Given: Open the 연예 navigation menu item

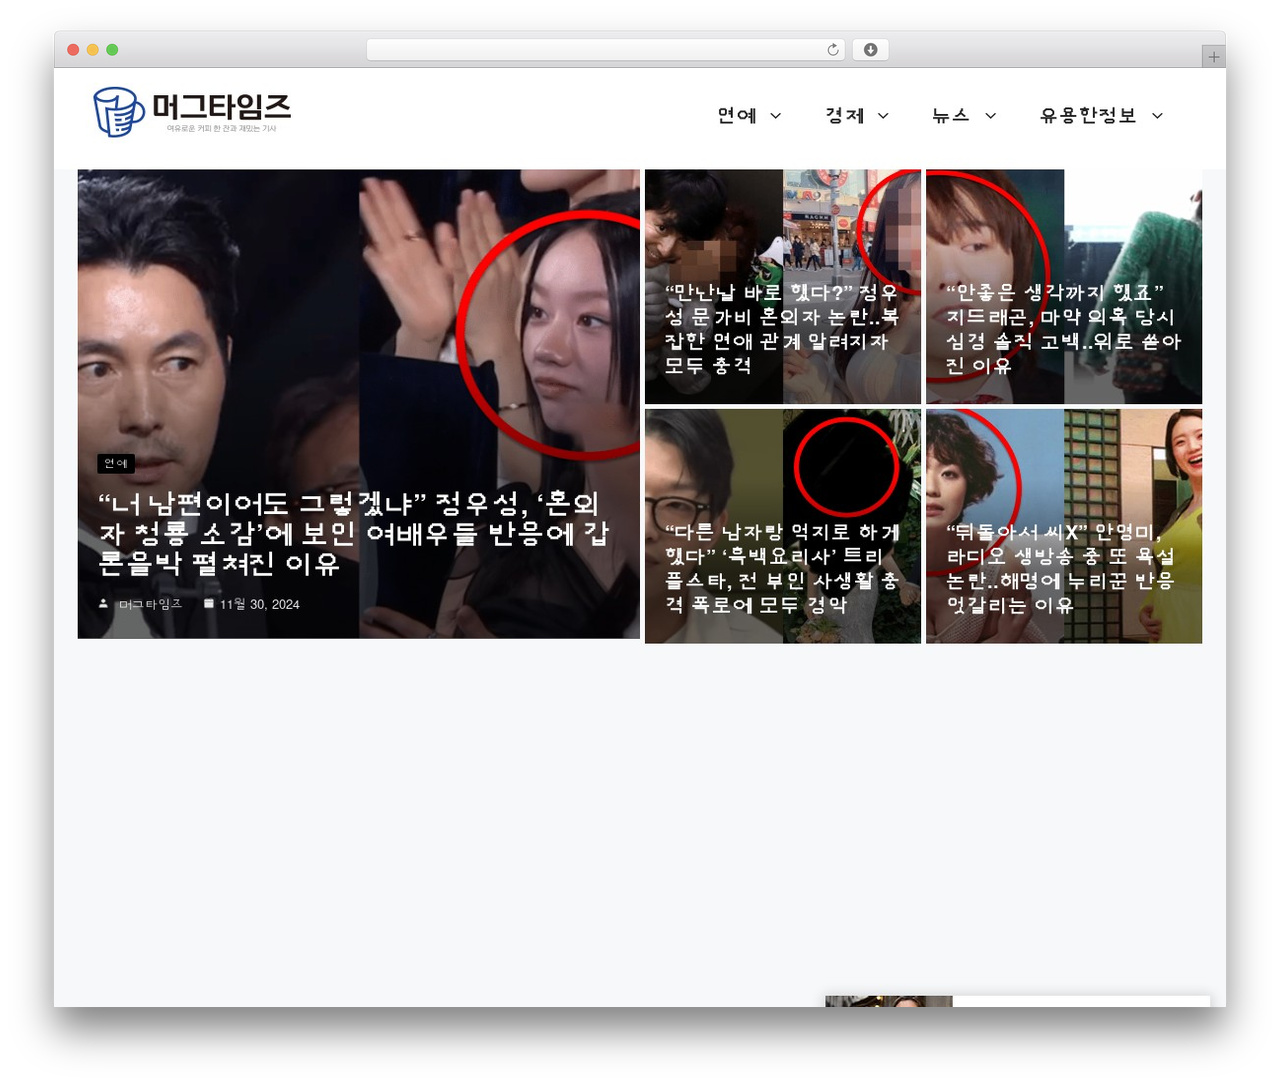Looking at the screenshot, I should 737,116.
